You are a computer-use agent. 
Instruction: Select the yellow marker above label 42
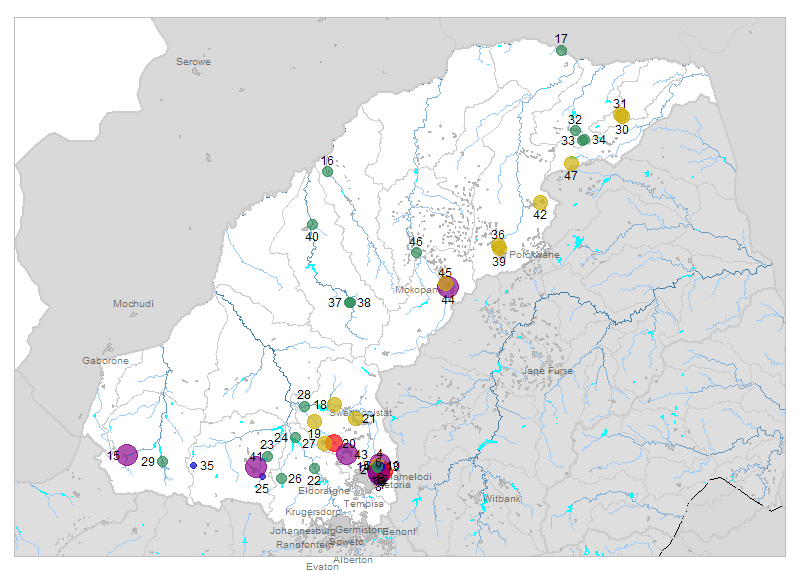tap(540, 203)
